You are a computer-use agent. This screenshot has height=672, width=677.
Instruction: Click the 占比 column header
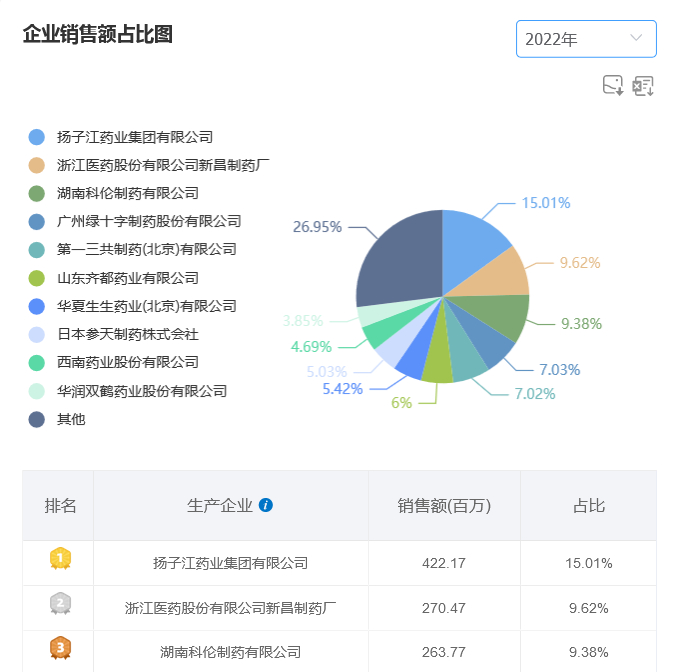pos(589,505)
